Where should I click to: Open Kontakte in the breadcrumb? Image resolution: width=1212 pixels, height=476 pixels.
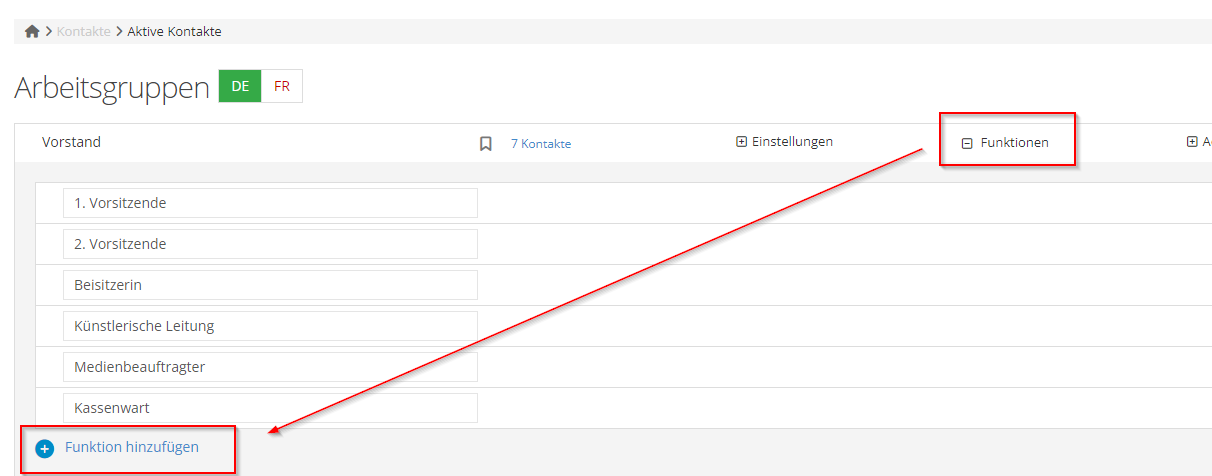coord(84,32)
